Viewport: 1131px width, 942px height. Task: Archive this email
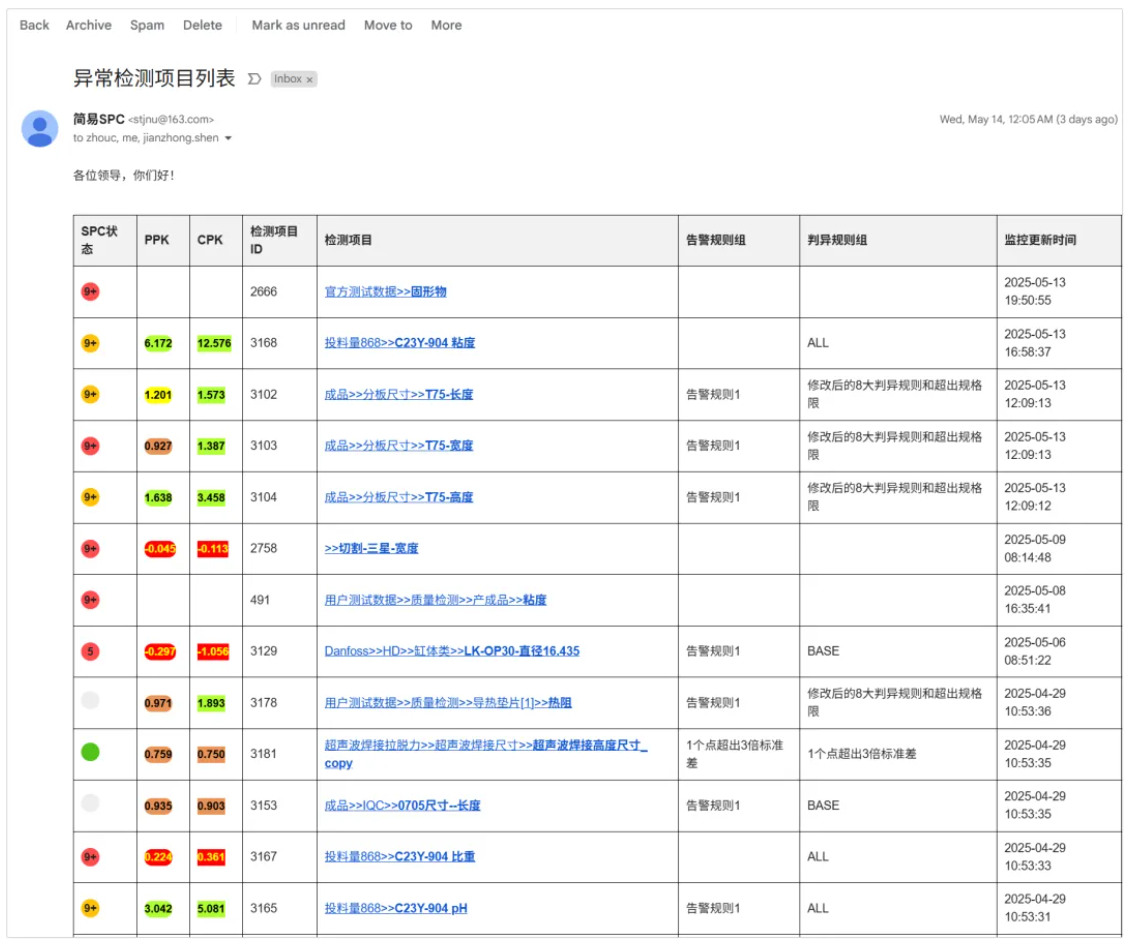coord(89,25)
